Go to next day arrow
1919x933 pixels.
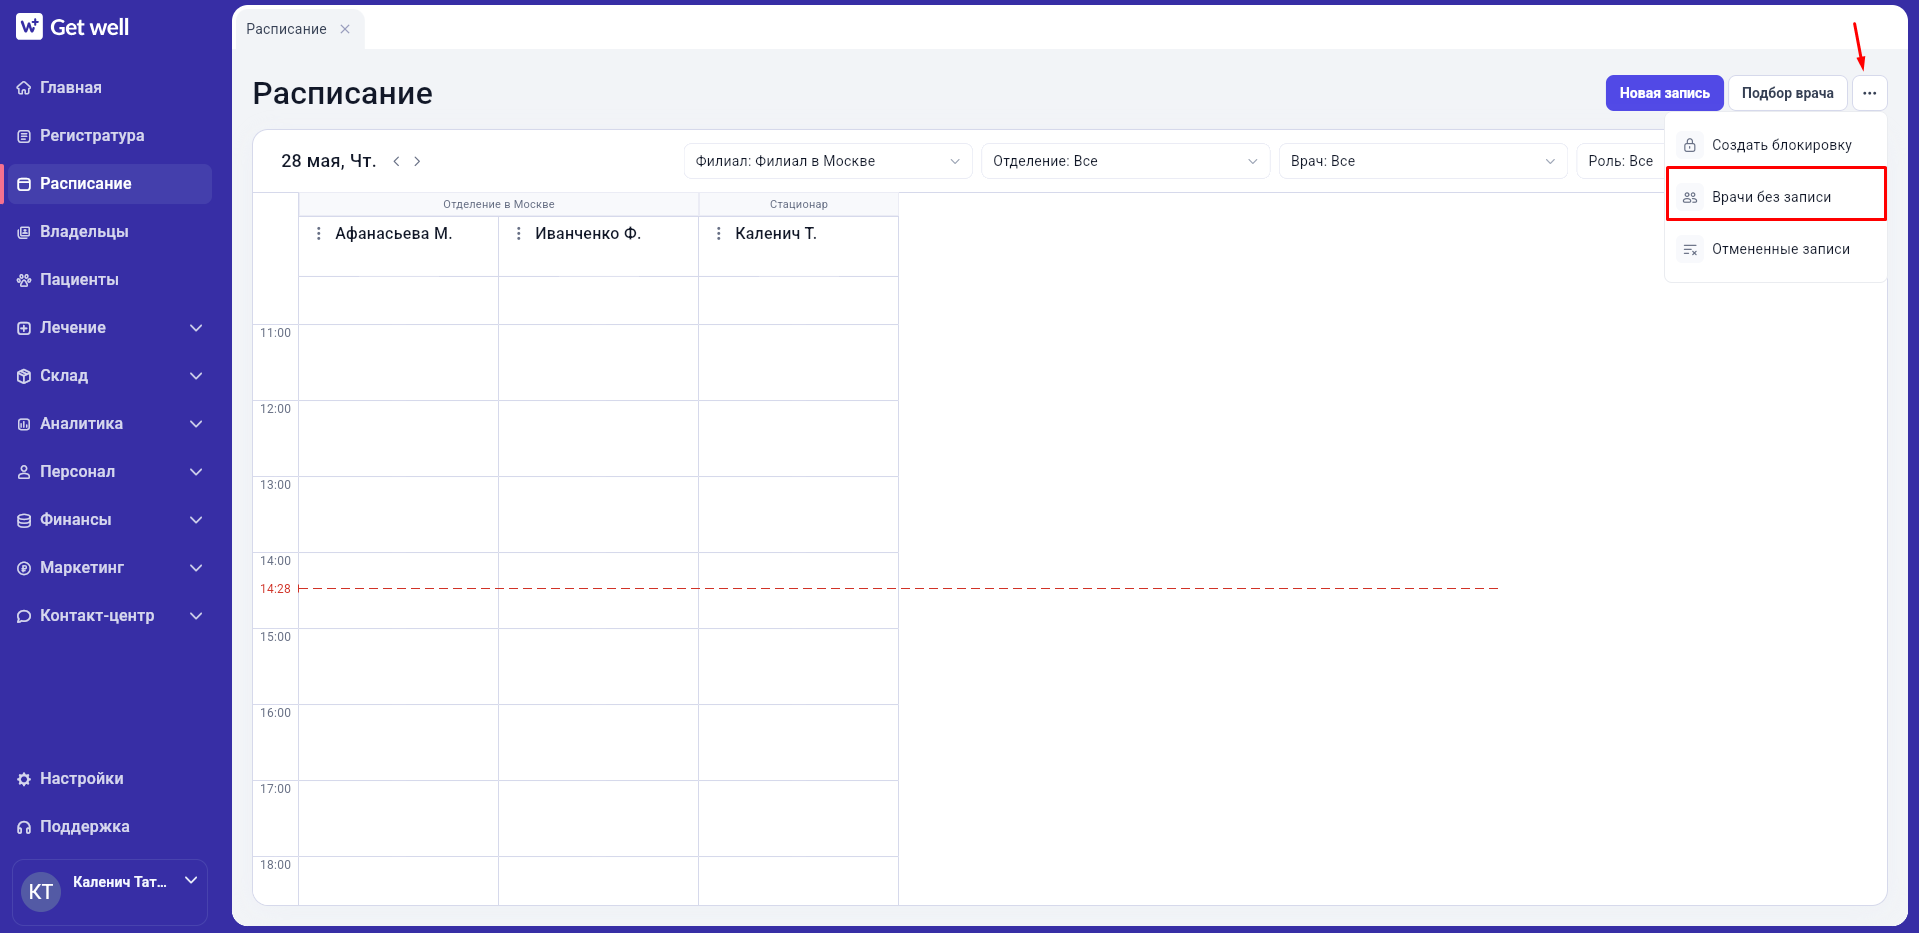point(417,161)
